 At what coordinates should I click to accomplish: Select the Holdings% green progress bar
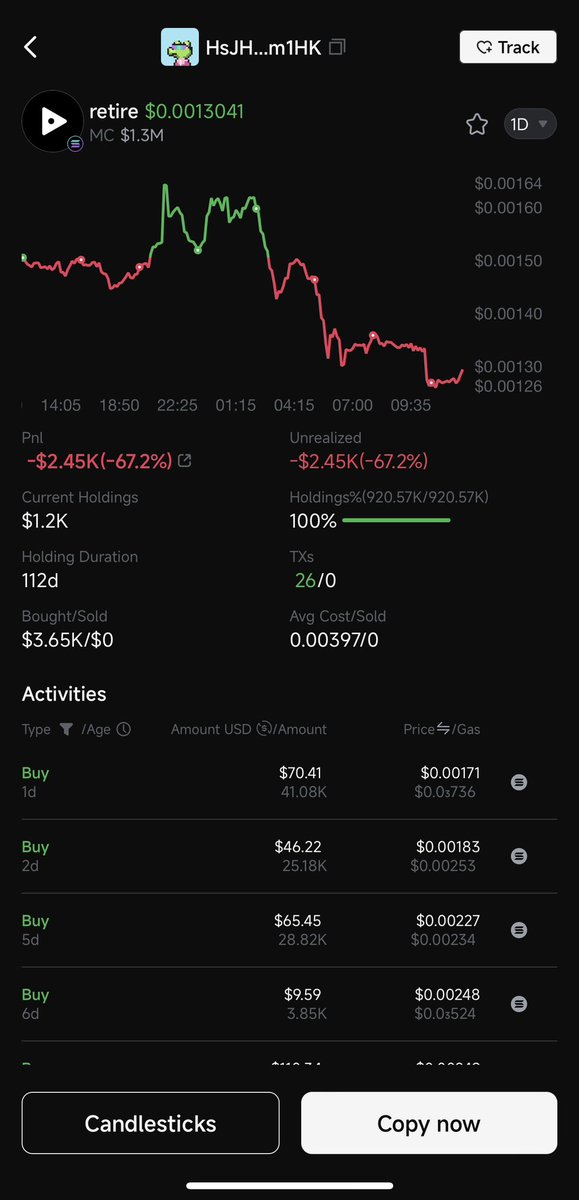(396, 520)
